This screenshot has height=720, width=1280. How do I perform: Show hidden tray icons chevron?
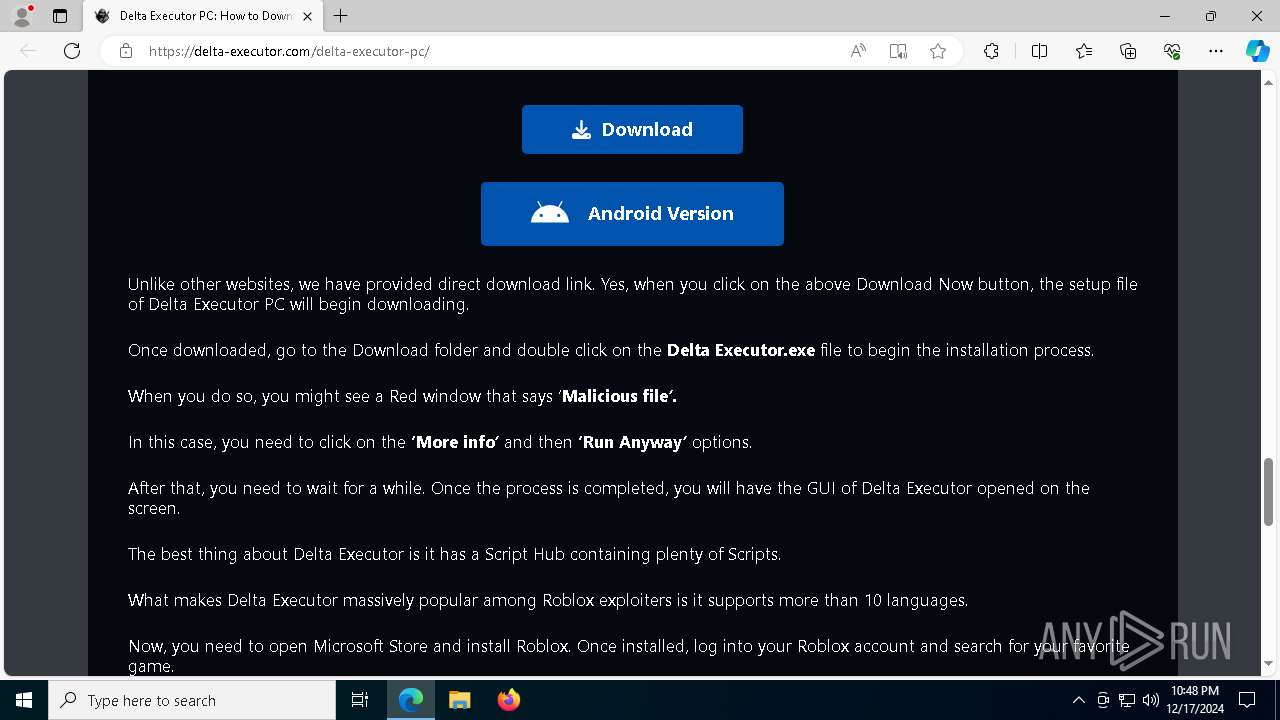tap(1078, 700)
